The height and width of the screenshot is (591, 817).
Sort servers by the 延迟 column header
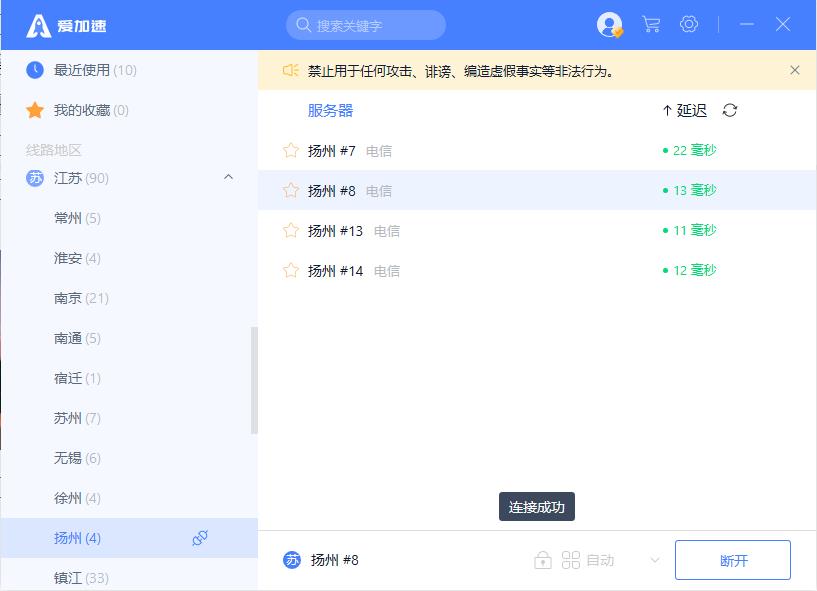[x=685, y=111]
